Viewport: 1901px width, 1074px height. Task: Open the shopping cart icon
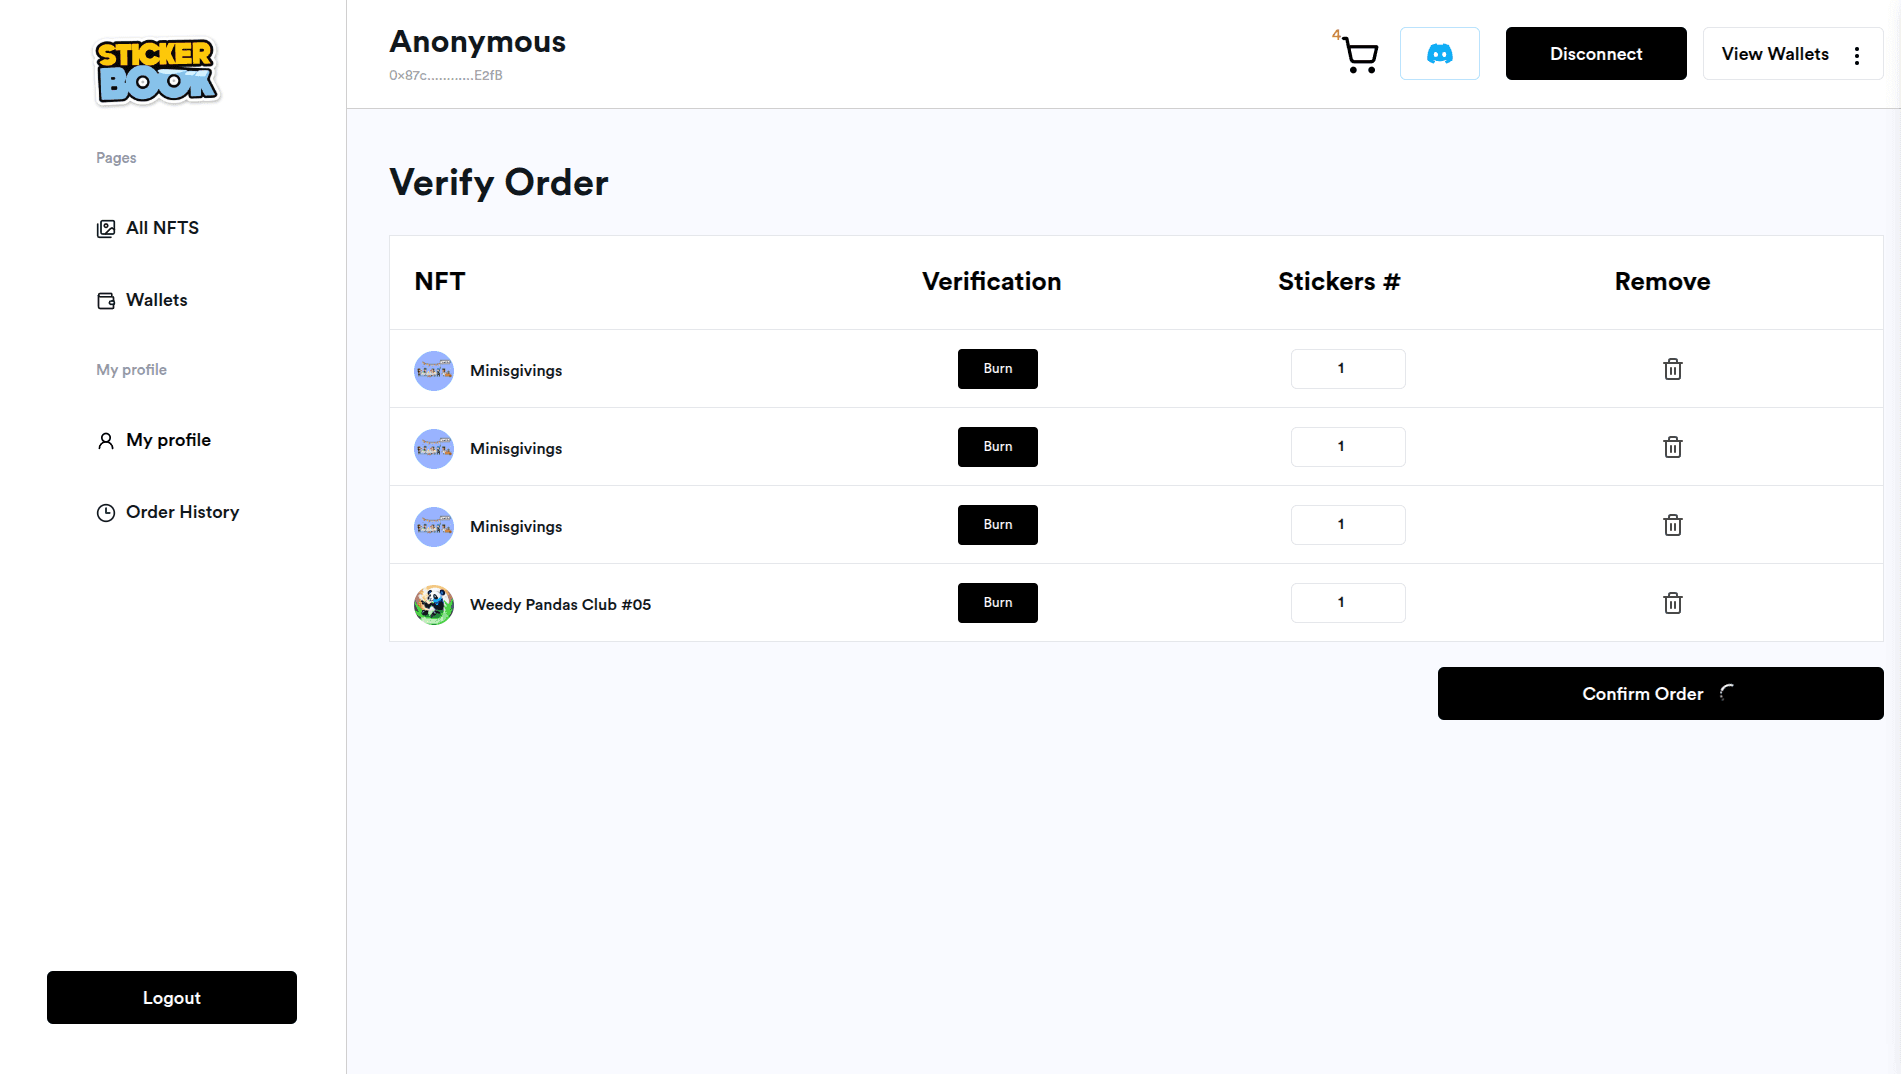tap(1359, 55)
